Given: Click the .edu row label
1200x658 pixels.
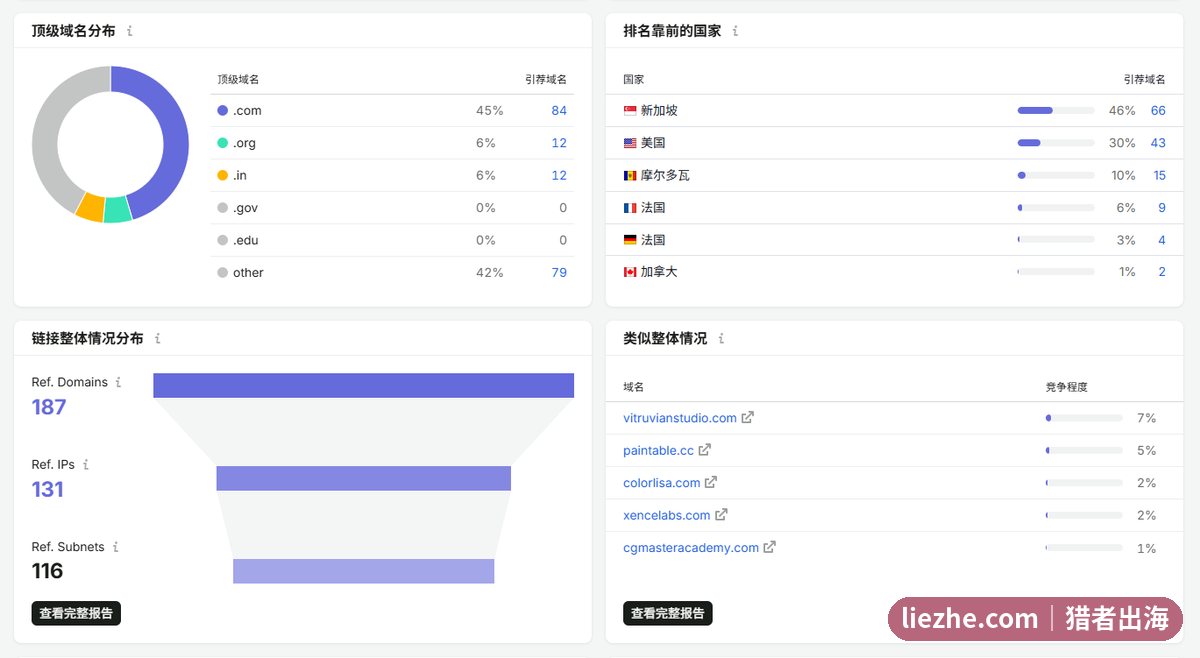Looking at the screenshot, I should pos(245,240).
